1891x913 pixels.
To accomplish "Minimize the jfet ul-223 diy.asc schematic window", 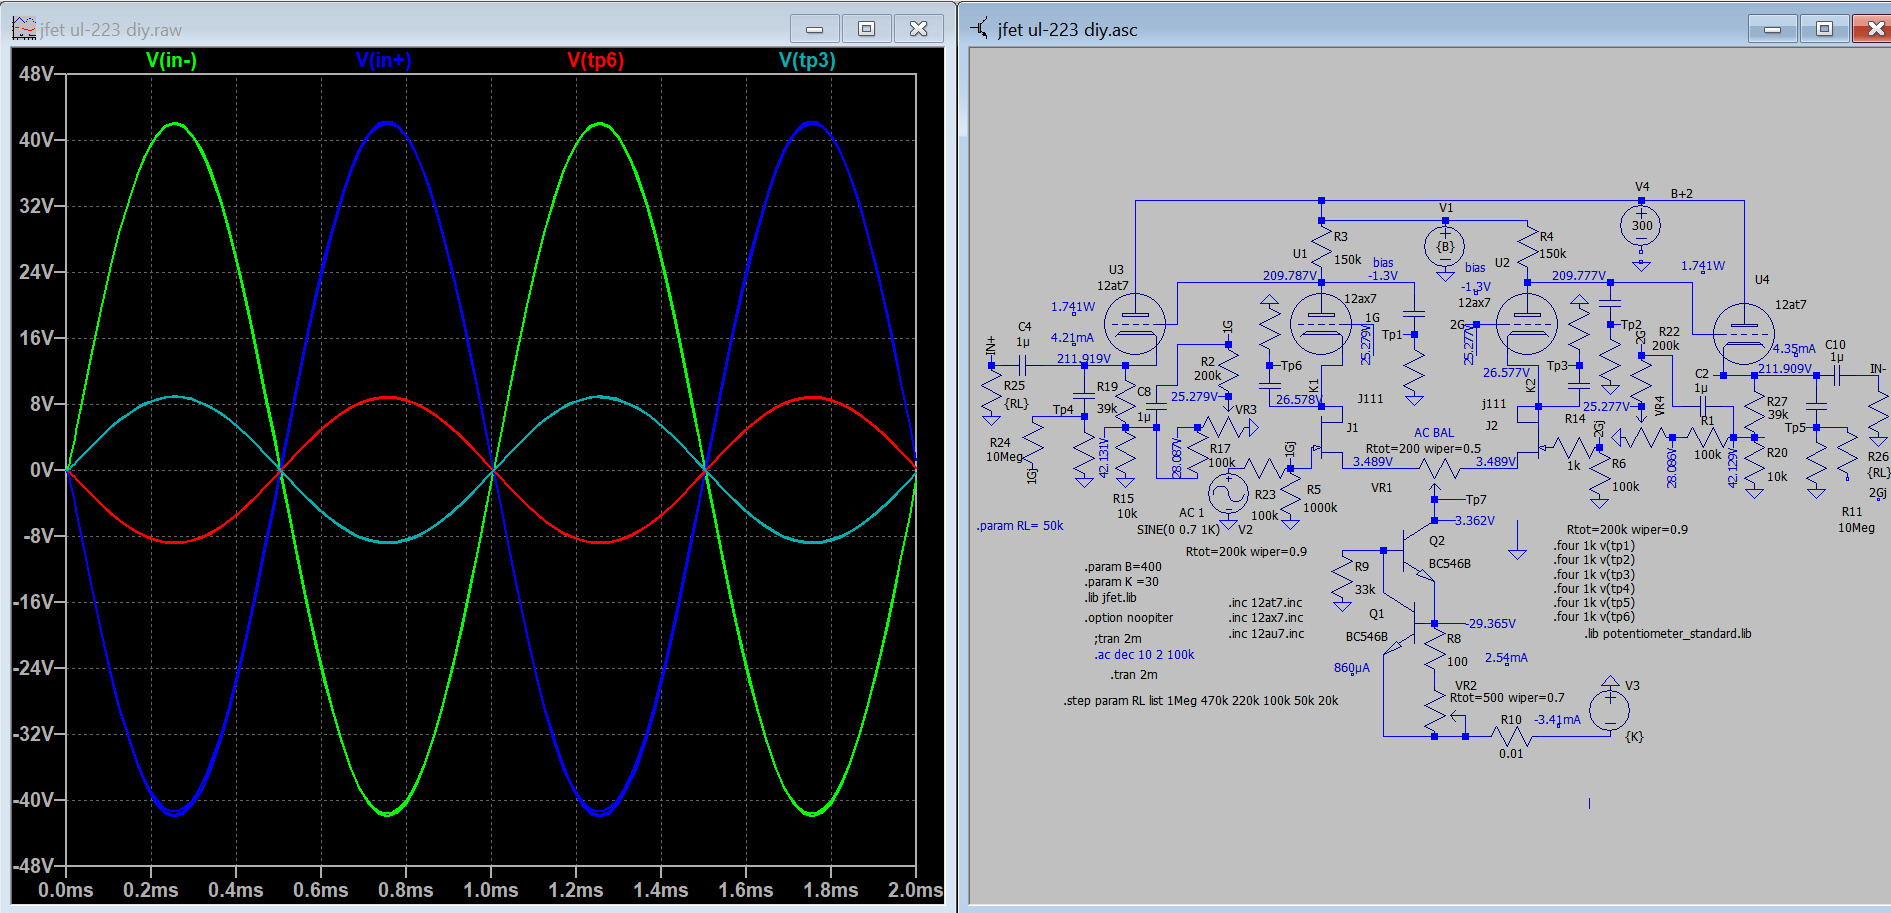I will [x=1773, y=29].
